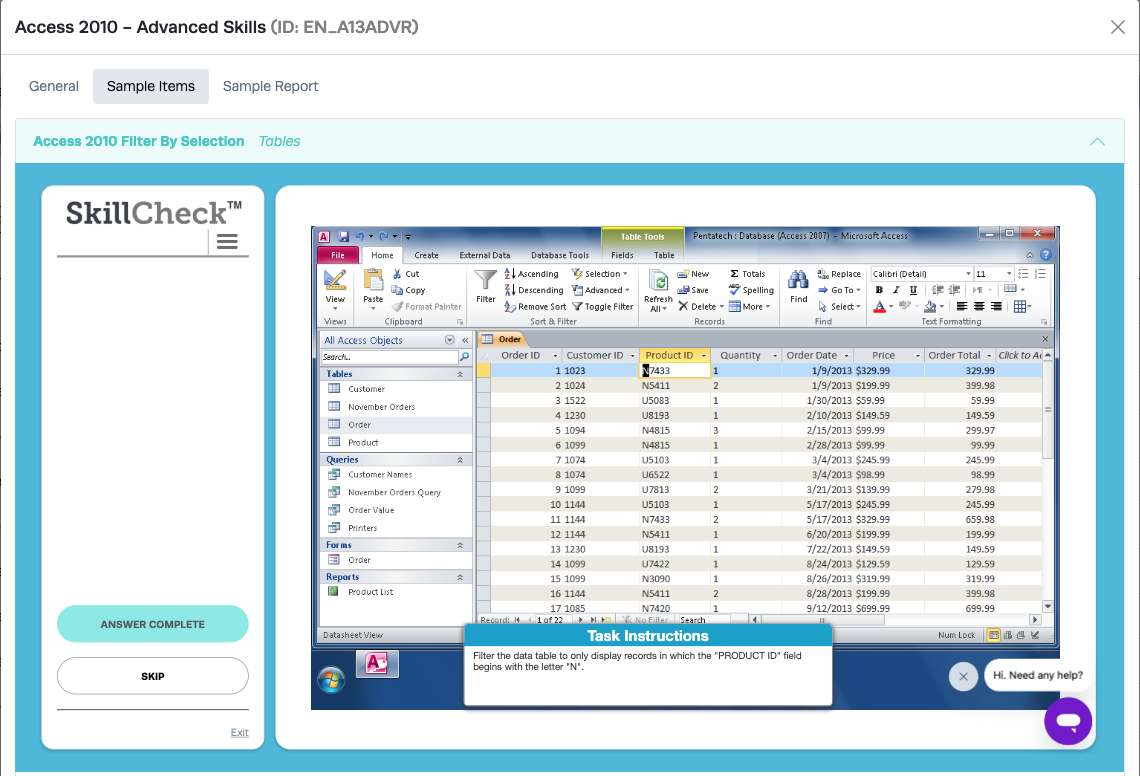Open Product ID column filter arrow
The image size is (1140, 776).
(704, 356)
